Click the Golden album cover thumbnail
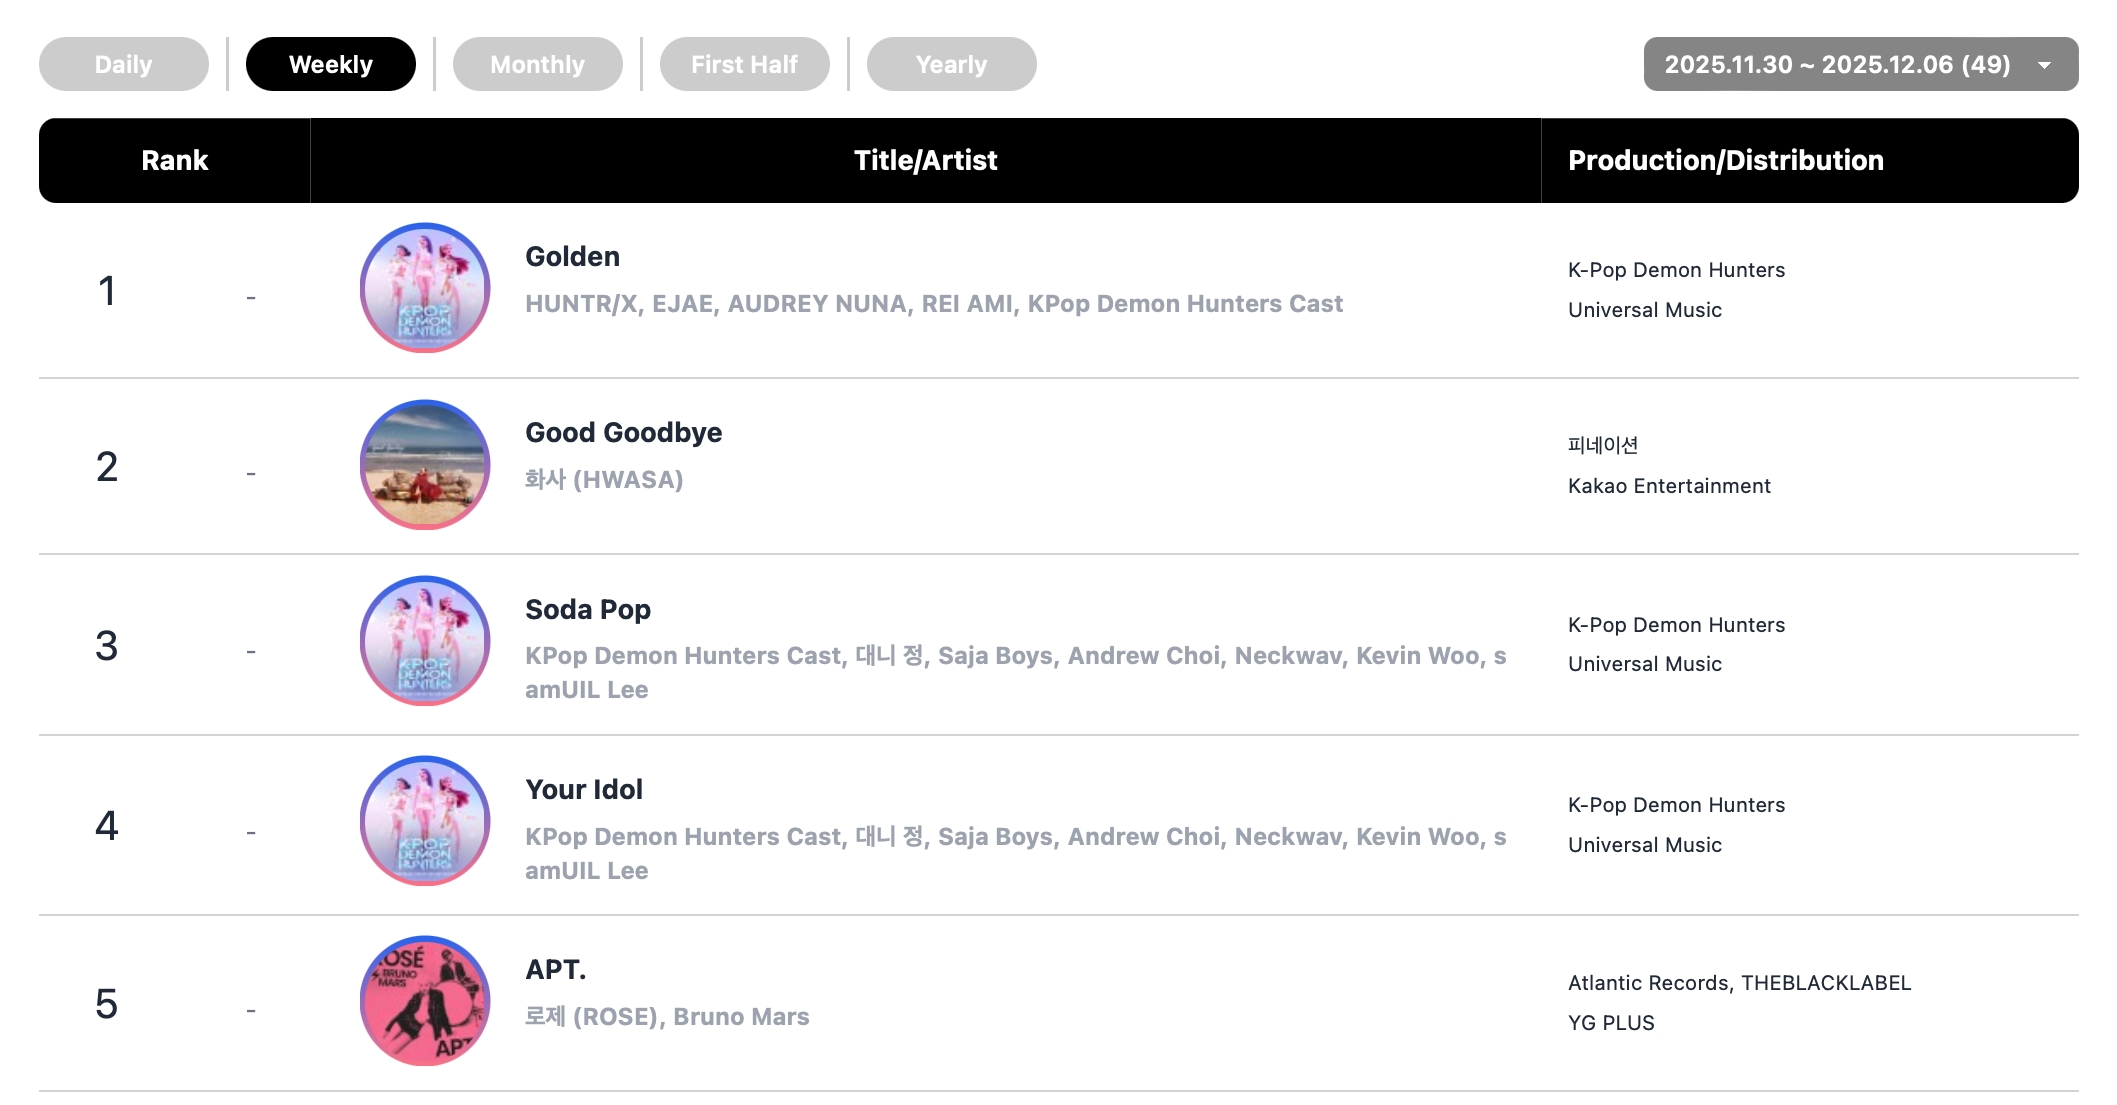 coord(425,288)
